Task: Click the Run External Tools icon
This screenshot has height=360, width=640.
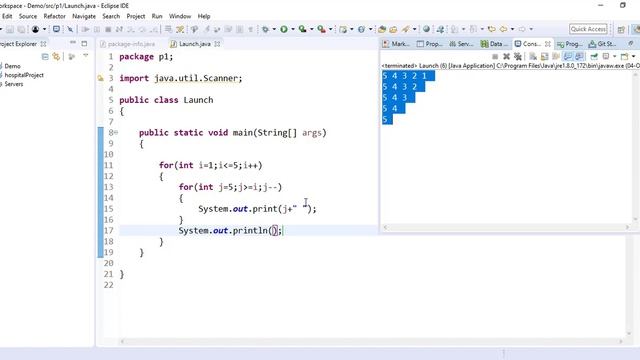Action: [322, 29]
